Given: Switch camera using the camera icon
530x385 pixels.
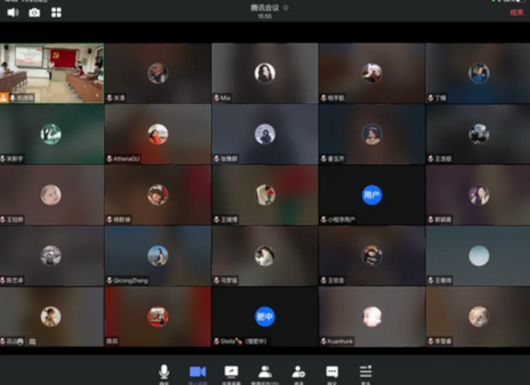Looking at the screenshot, I should [x=34, y=13].
